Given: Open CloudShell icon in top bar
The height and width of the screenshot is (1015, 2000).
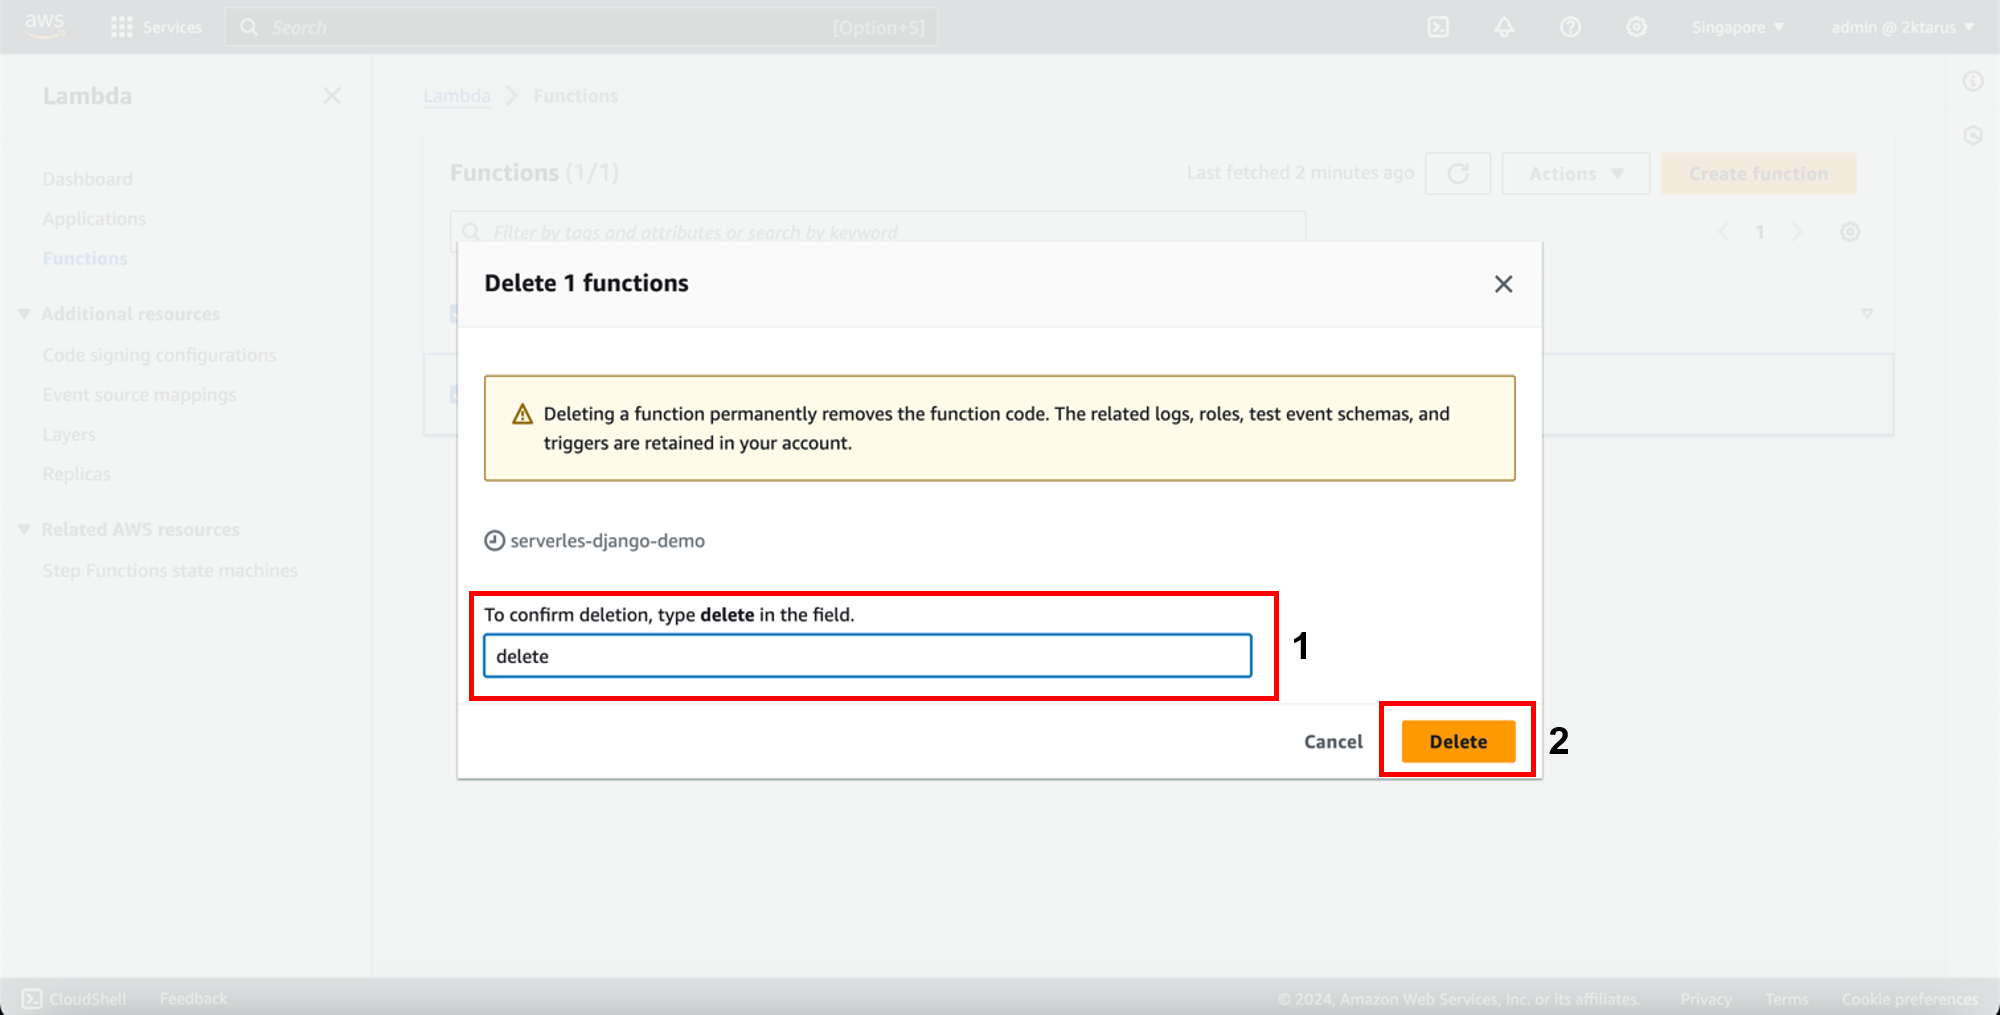Looking at the screenshot, I should click(x=1438, y=27).
